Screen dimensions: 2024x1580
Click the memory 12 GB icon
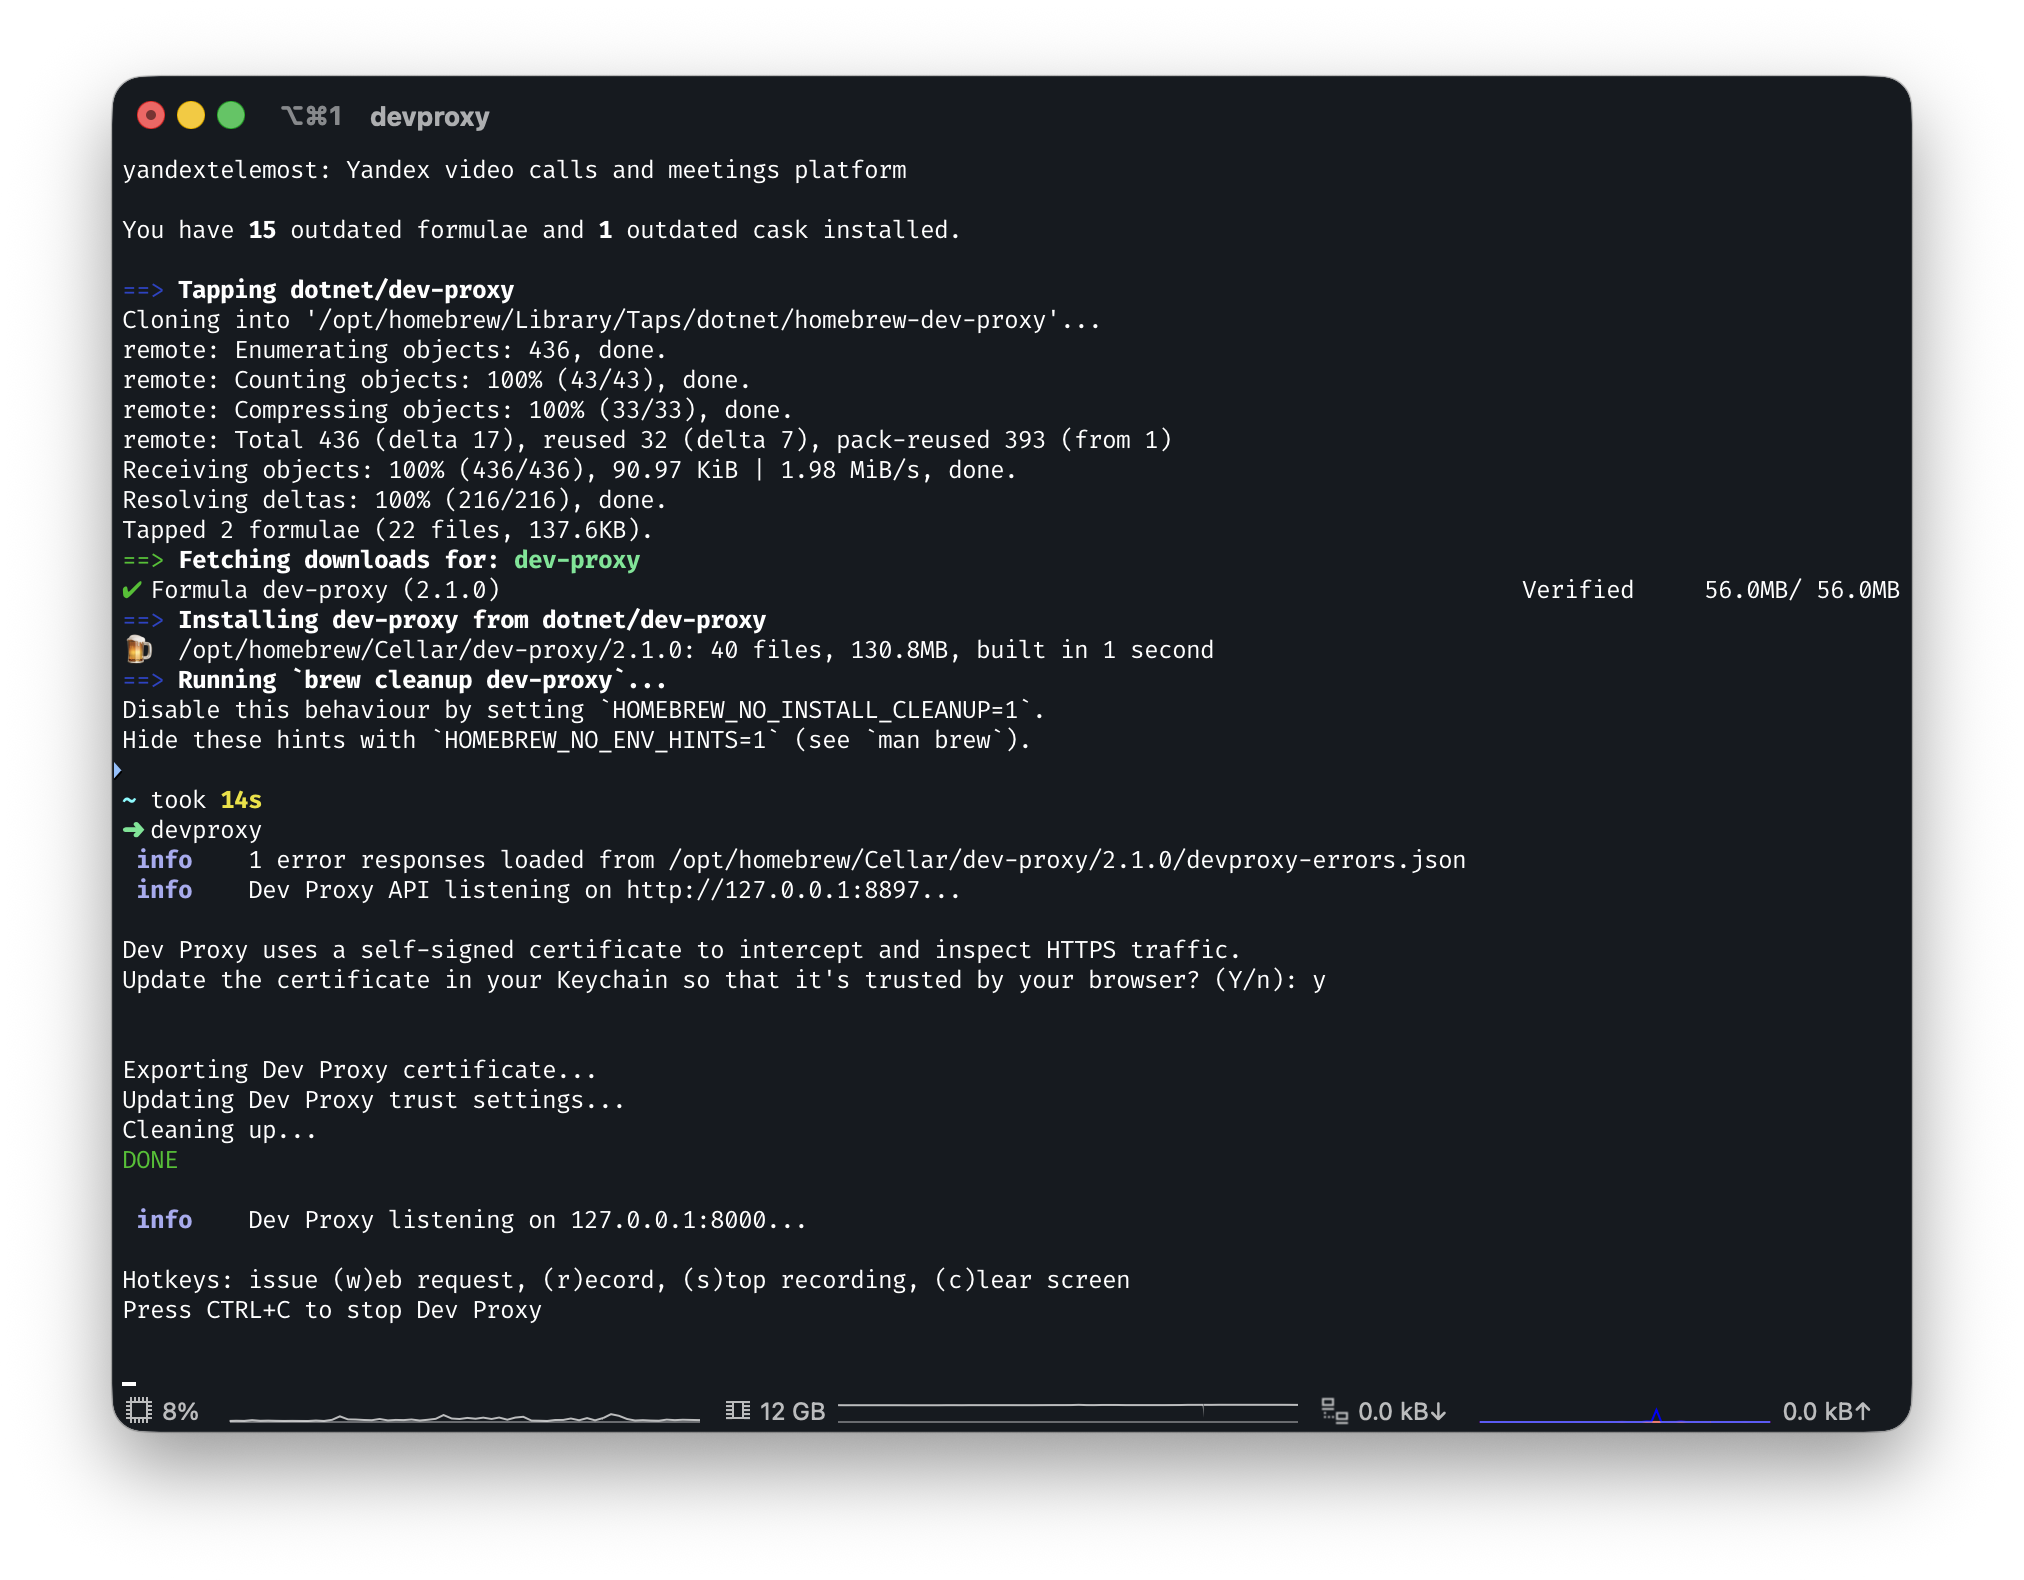coord(738,1410)
